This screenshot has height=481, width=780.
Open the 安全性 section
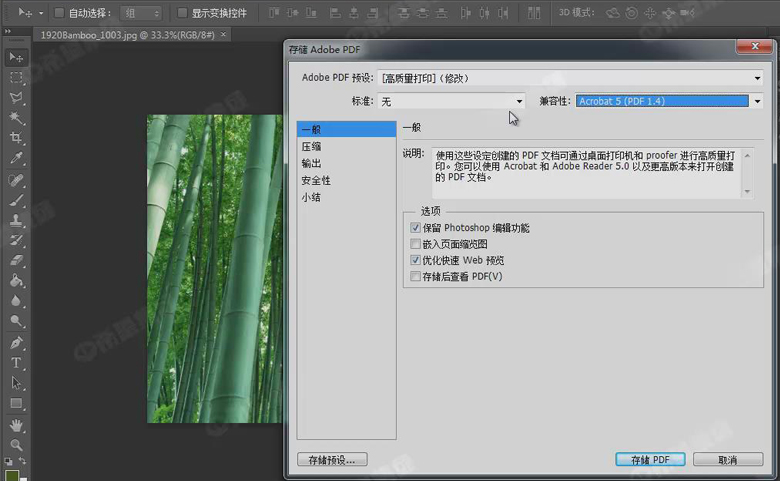pos(316,180)
